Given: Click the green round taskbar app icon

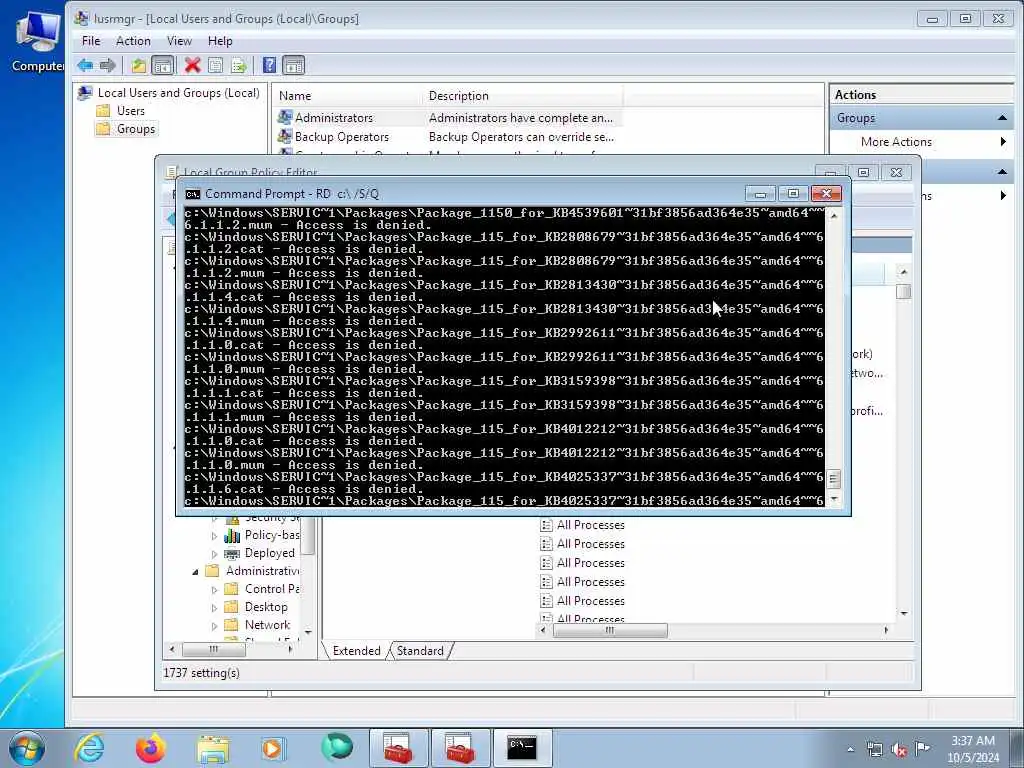Looking at the screenshot, I should 337,746.
